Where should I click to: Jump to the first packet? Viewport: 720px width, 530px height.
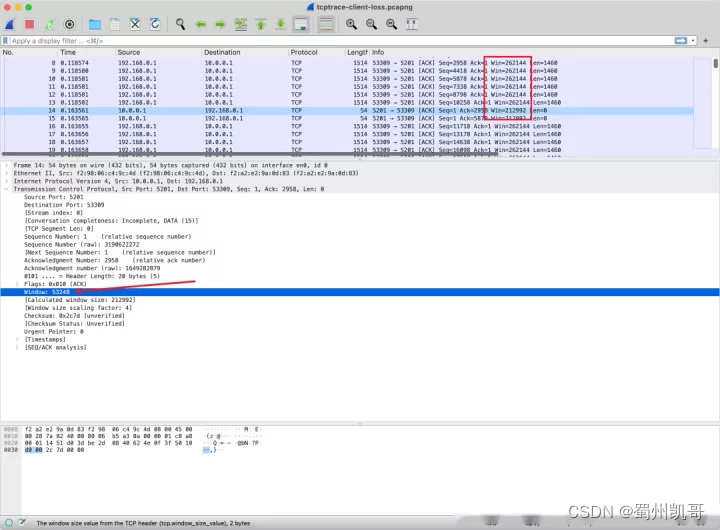(261, 24)
